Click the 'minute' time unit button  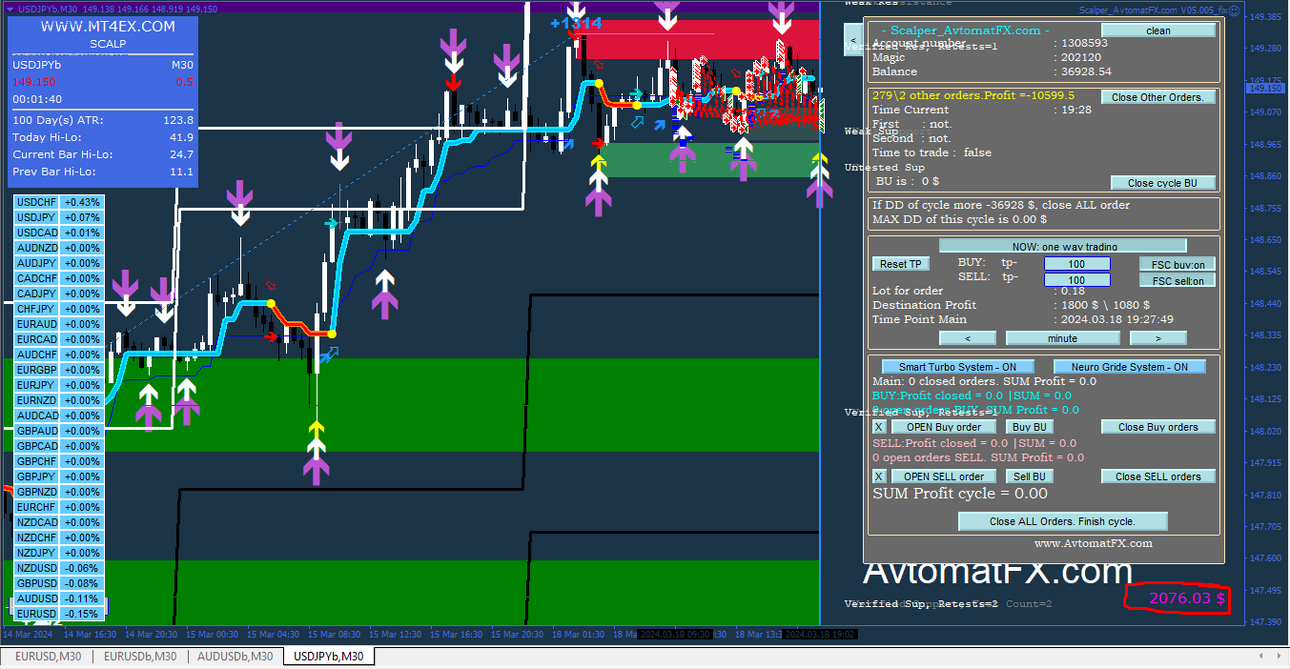point(1062,338)
